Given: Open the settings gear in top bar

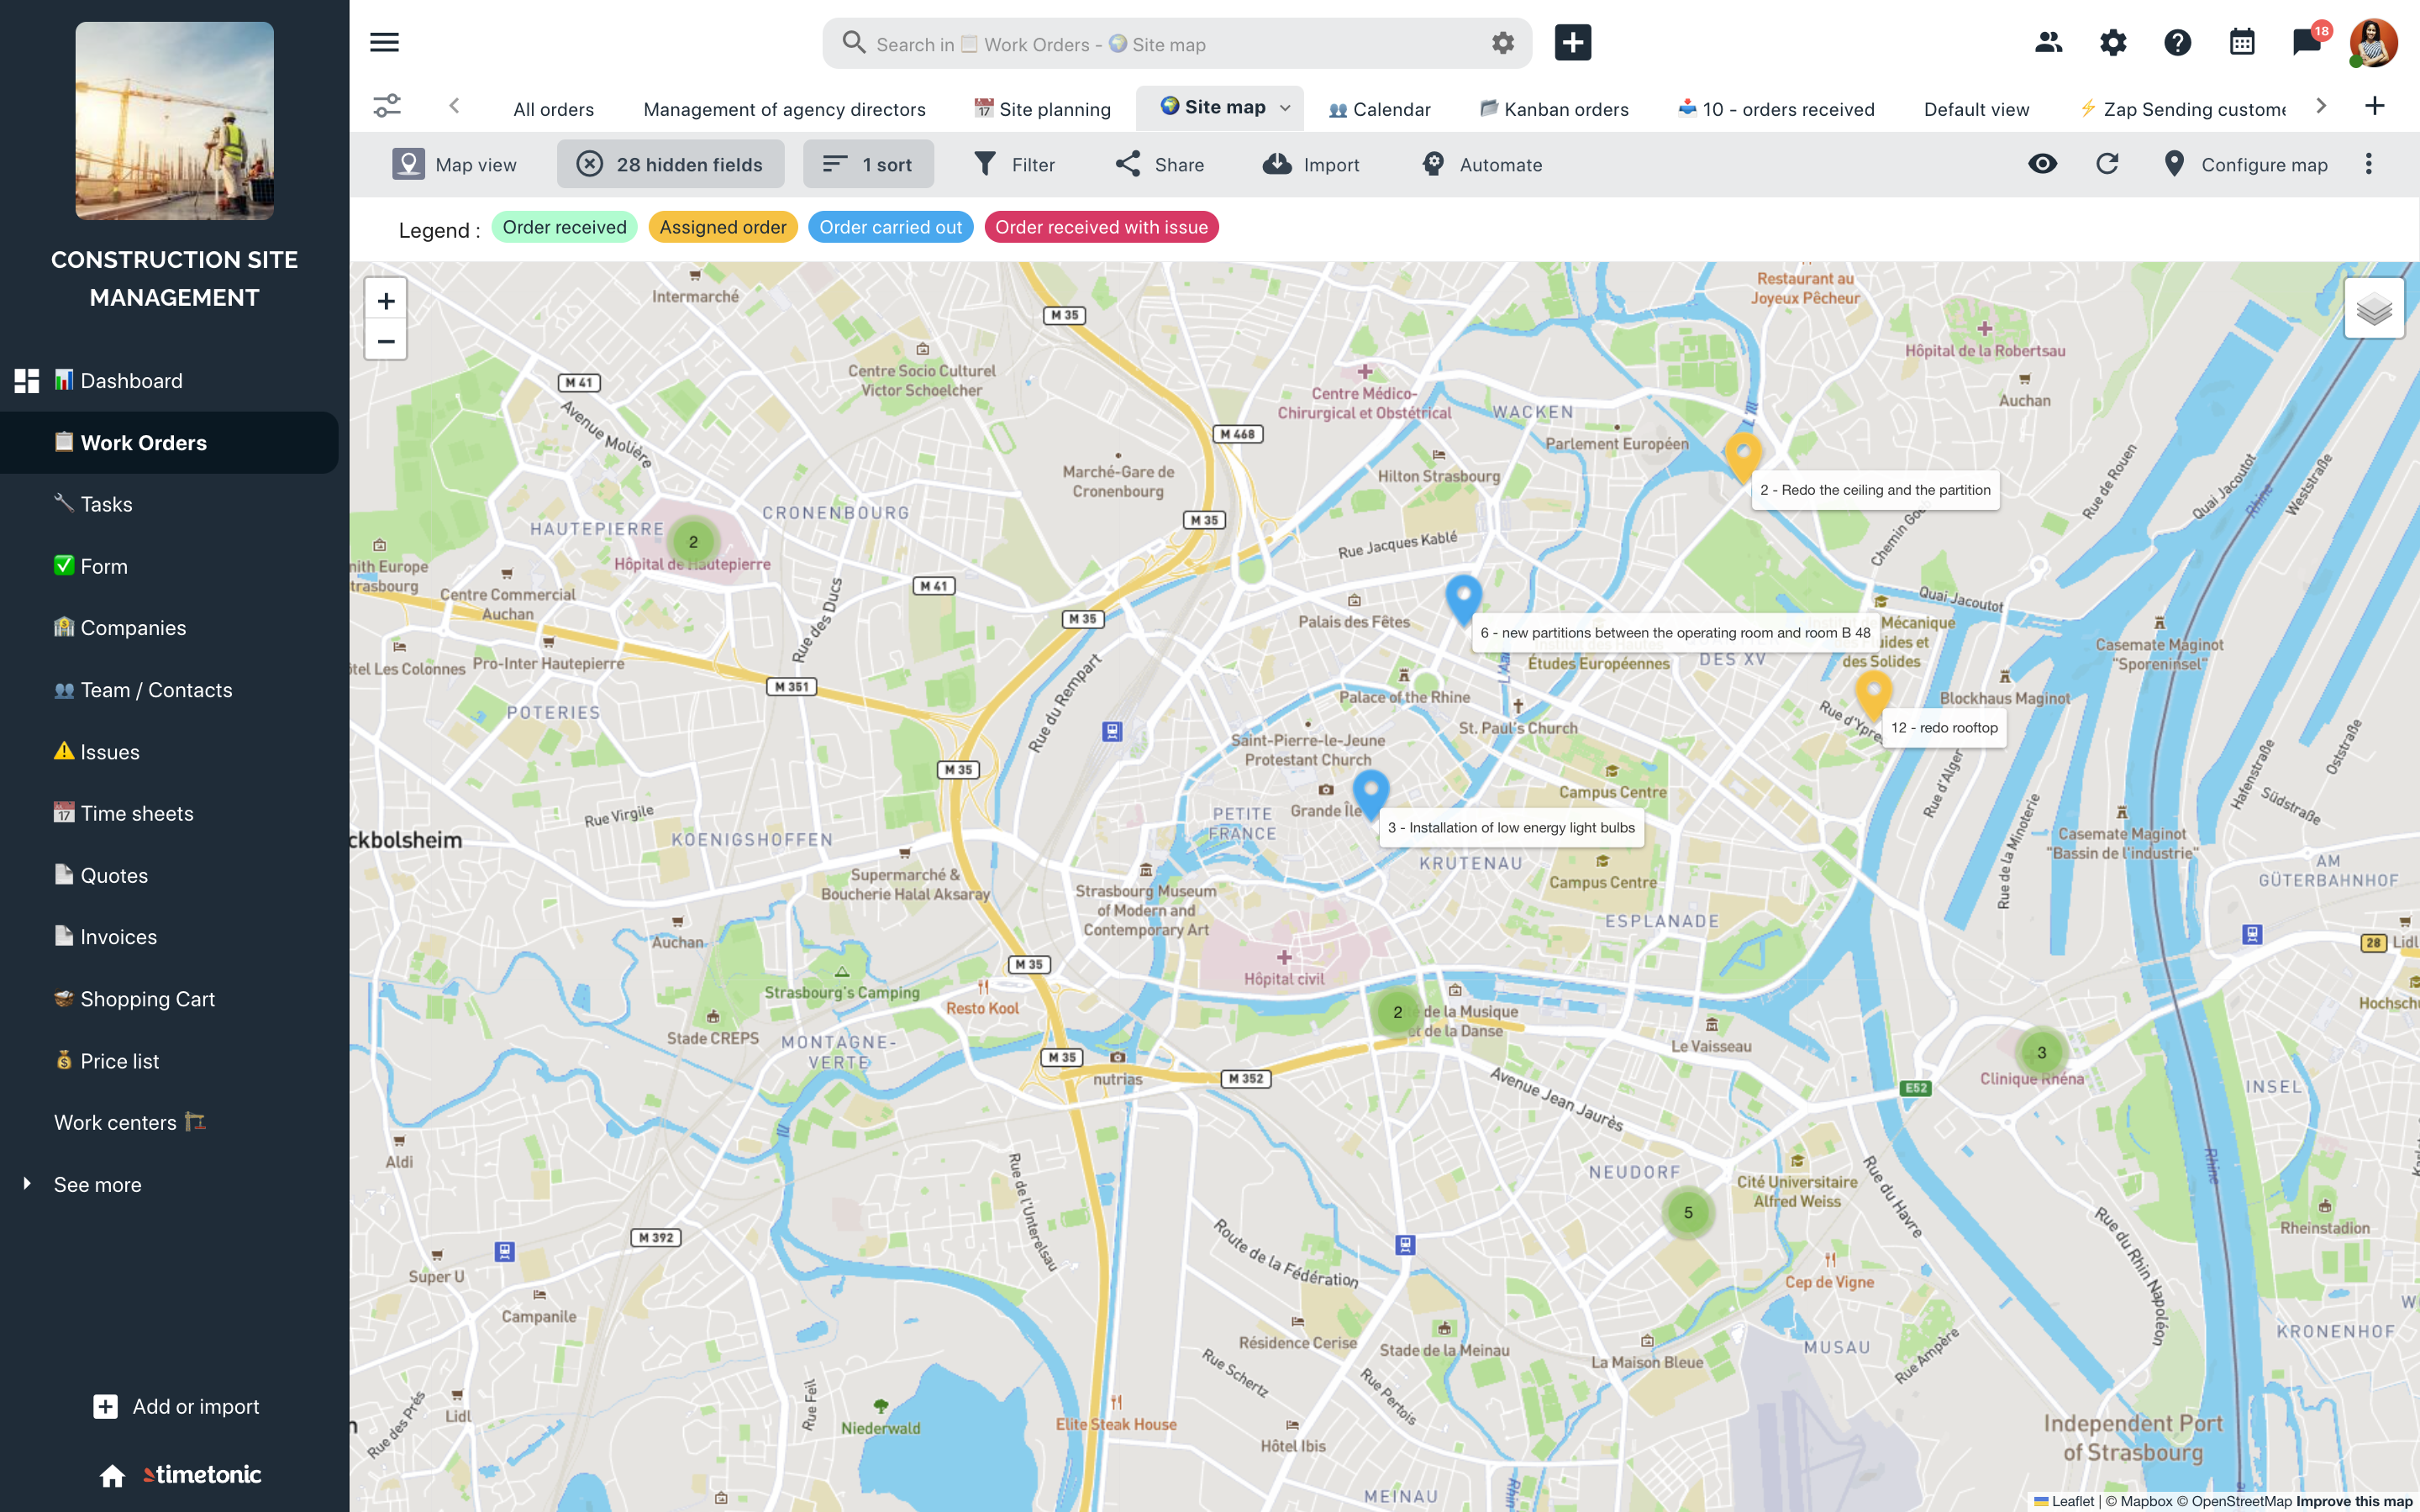Looking at the screenshot, I should [x=2112, y=42].
